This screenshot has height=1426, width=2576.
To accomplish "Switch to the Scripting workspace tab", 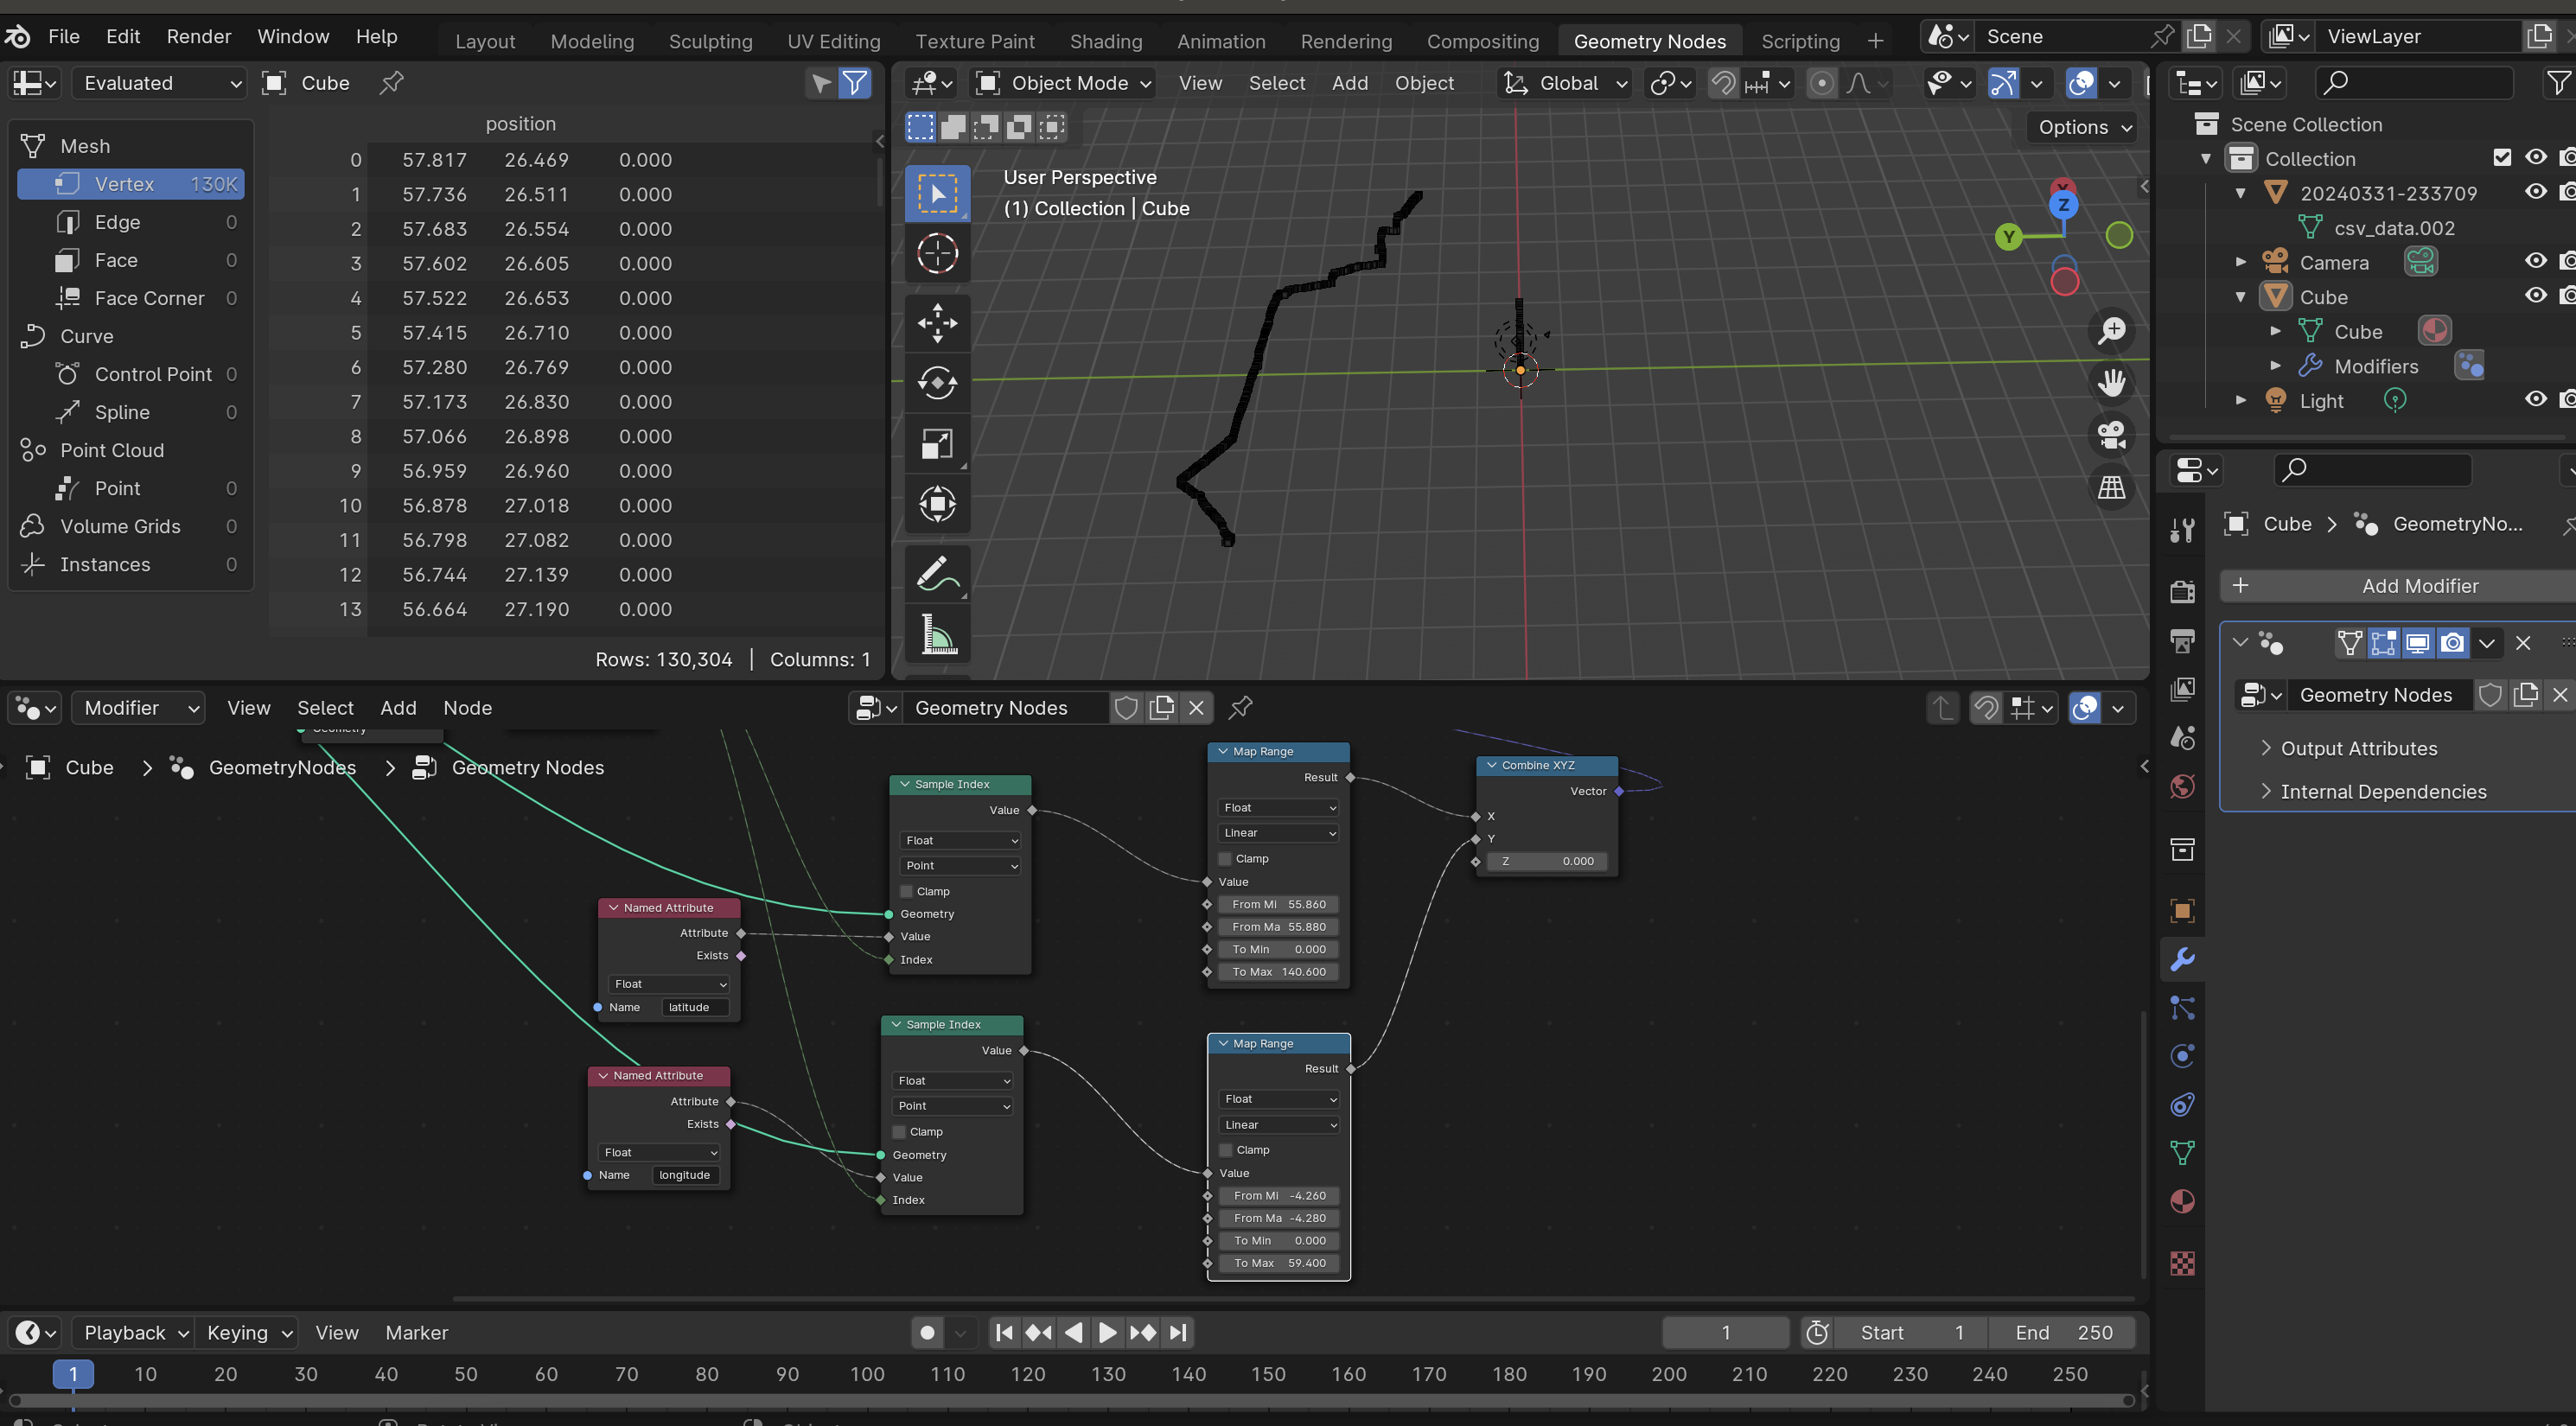I will click(x=1799, y=41).
